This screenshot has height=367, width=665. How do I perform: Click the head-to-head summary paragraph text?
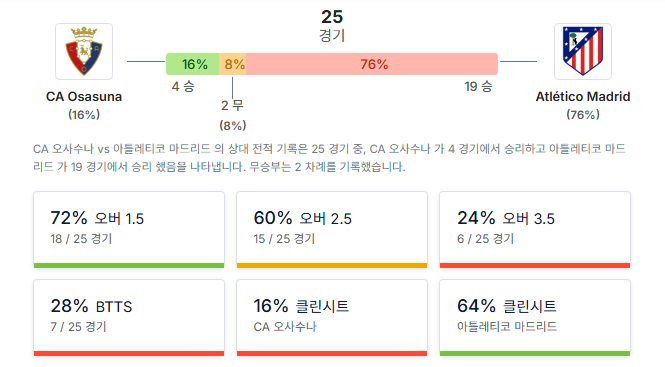(x=329, y=158)
